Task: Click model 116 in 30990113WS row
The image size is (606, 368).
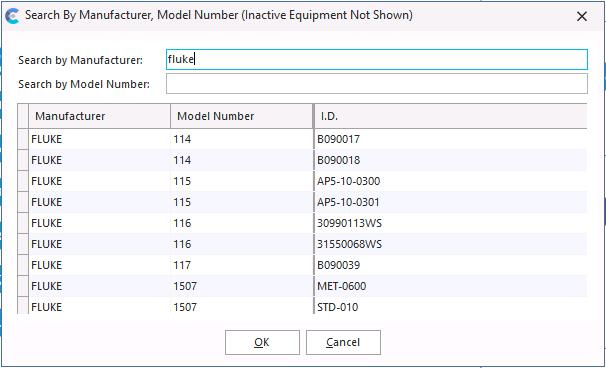Action: (x=242, y=223)
